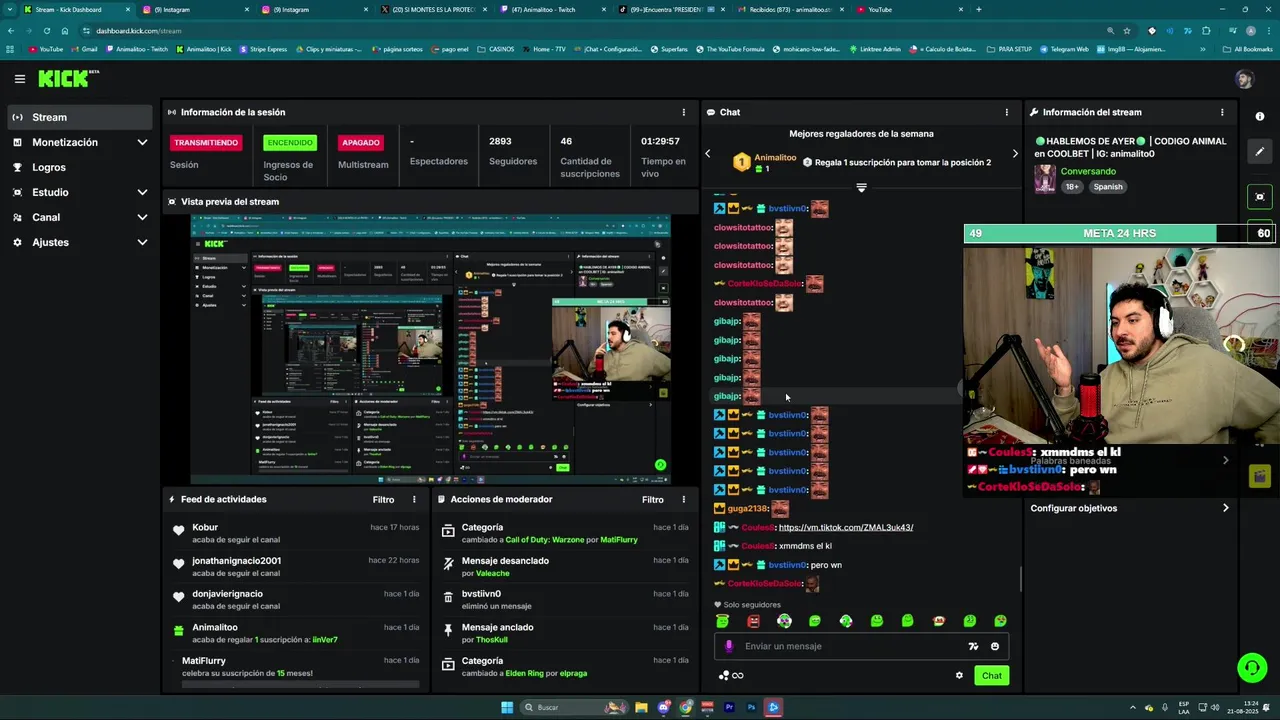
Task: Click the Kobur follower entry
Action: 297,533
